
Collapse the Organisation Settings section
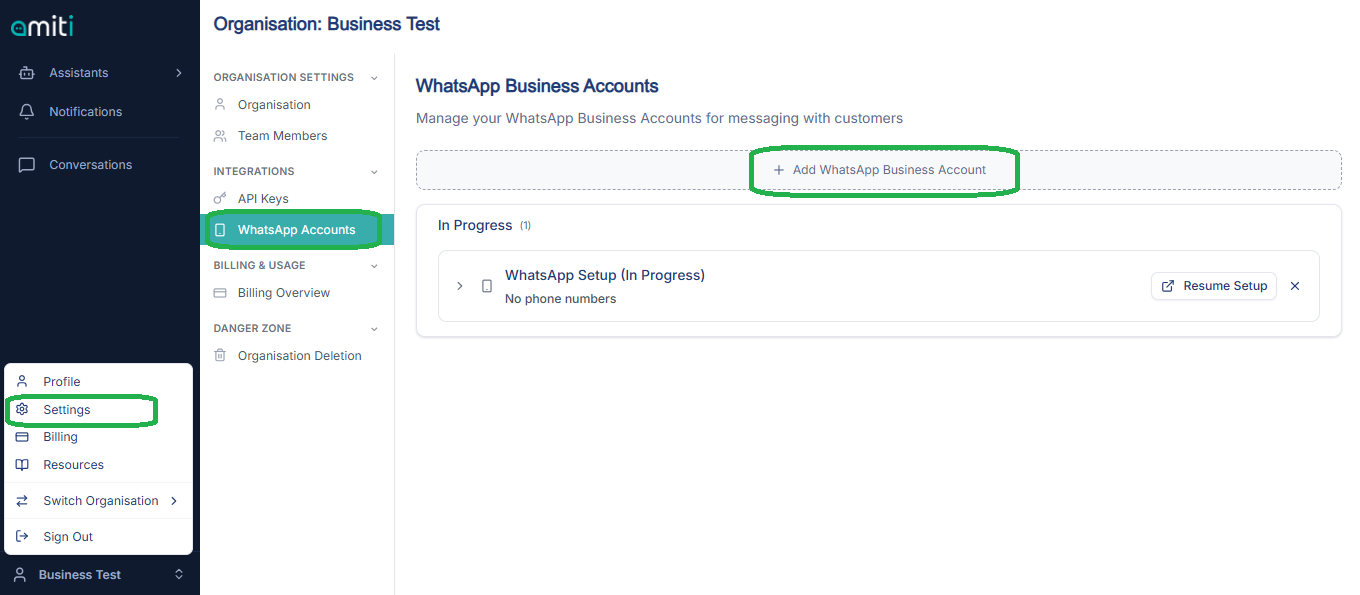click(x=374, y=78)
